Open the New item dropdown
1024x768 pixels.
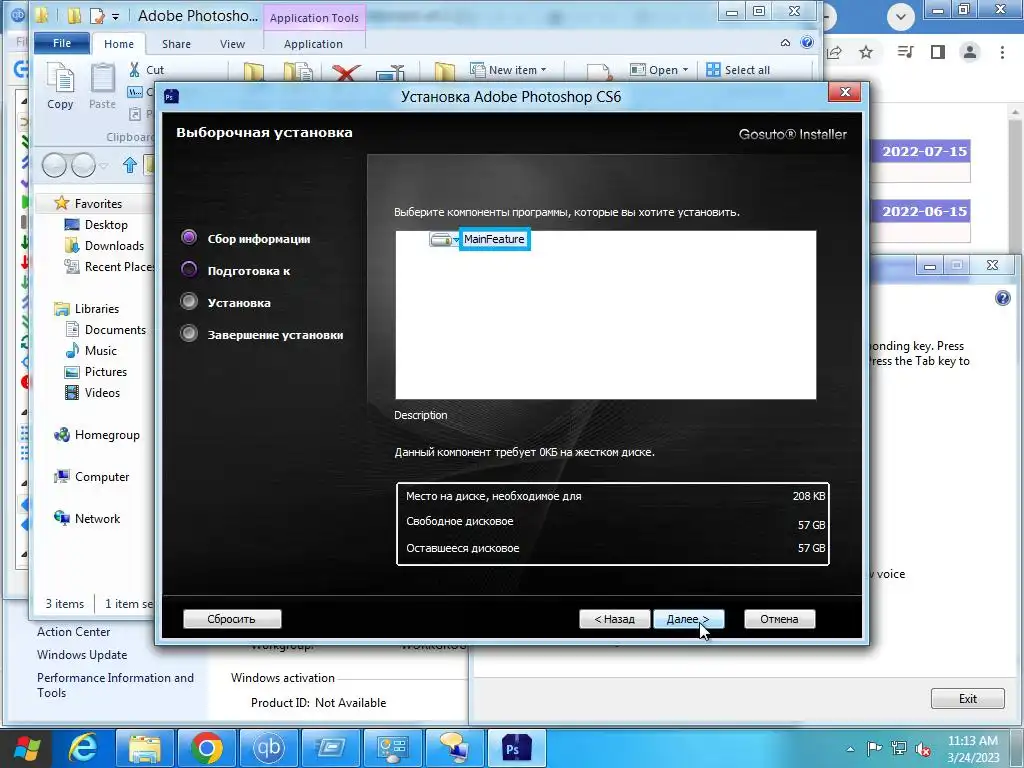509,70
